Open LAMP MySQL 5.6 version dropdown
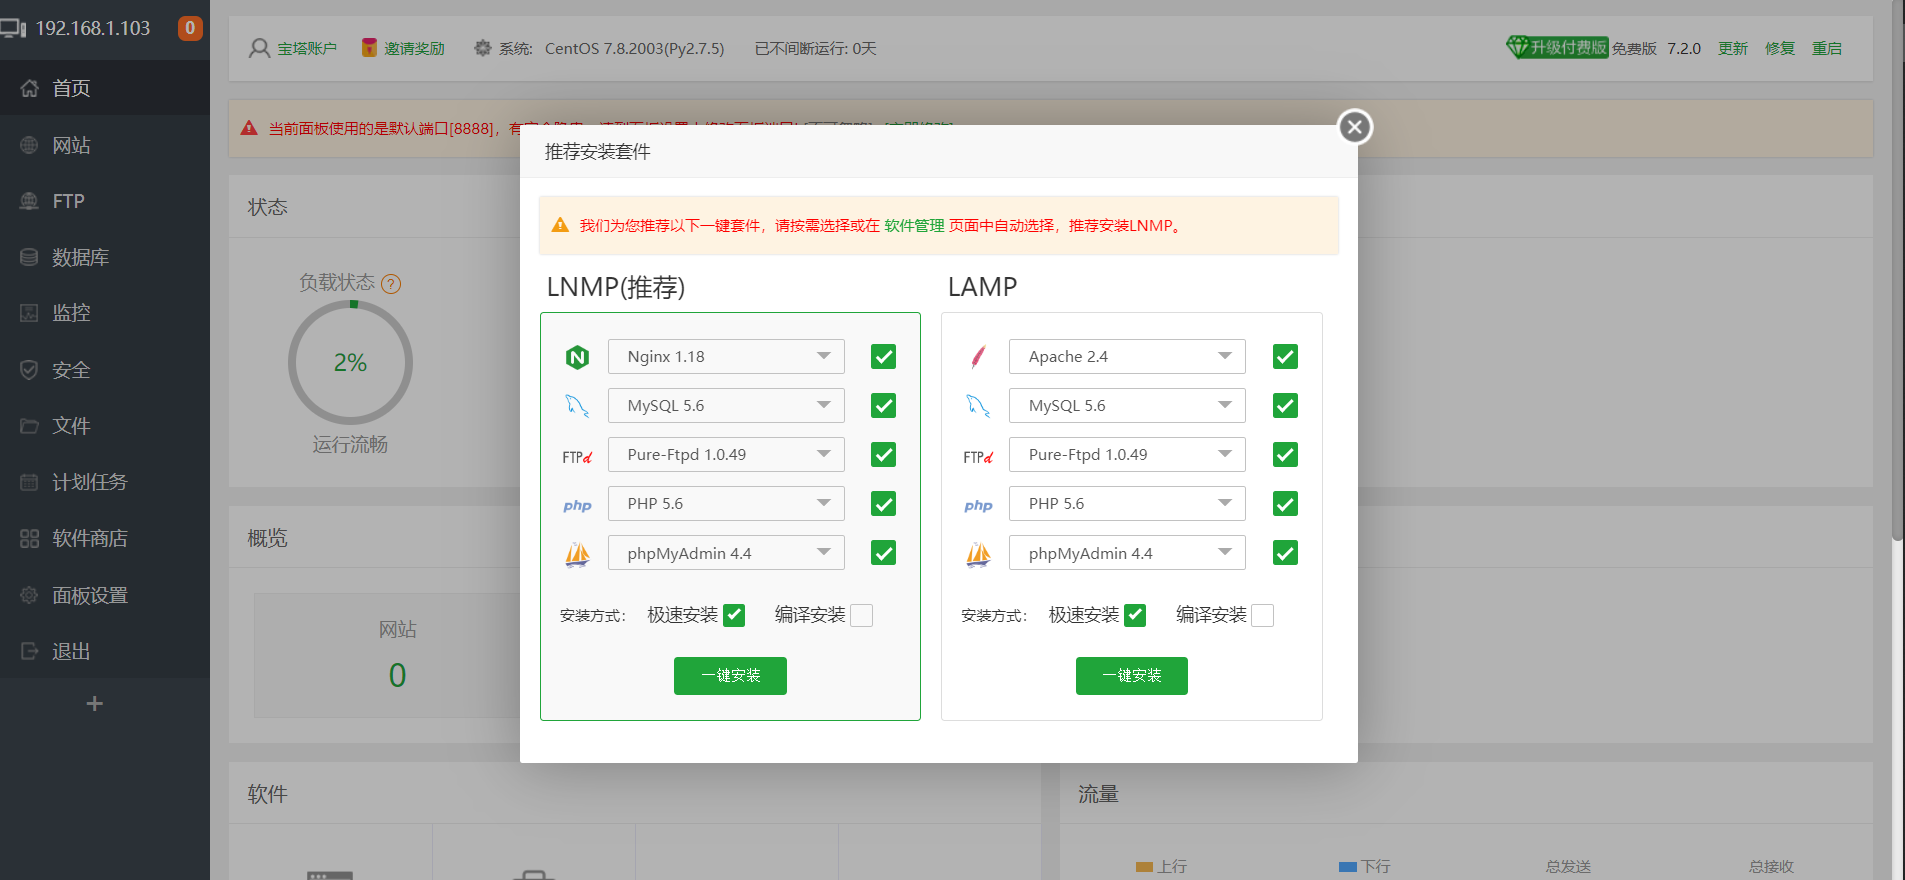1905x880 pixels. (x=1127, y=406)
